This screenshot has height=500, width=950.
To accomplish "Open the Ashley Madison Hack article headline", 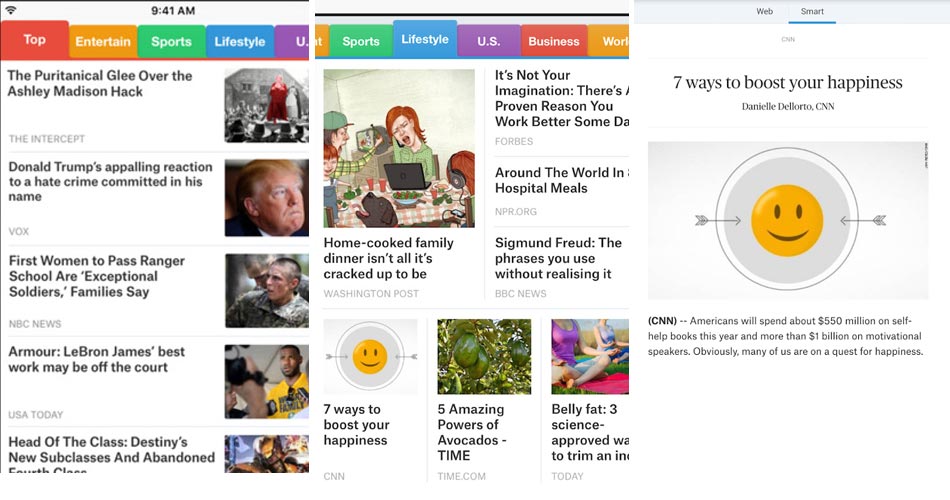I will pyautogui.click(x=100, y=84).
